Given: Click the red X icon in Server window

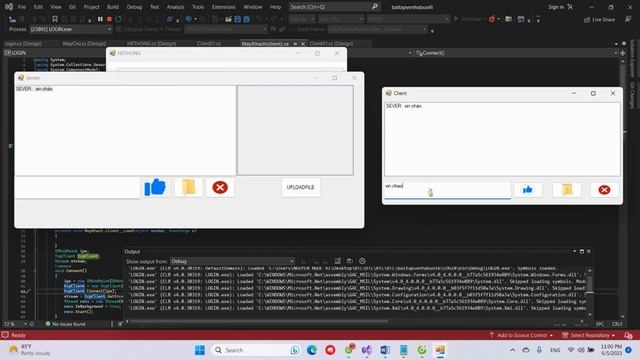Looking at the screenshot, I should pyautogui.click(x=220, y=187).
